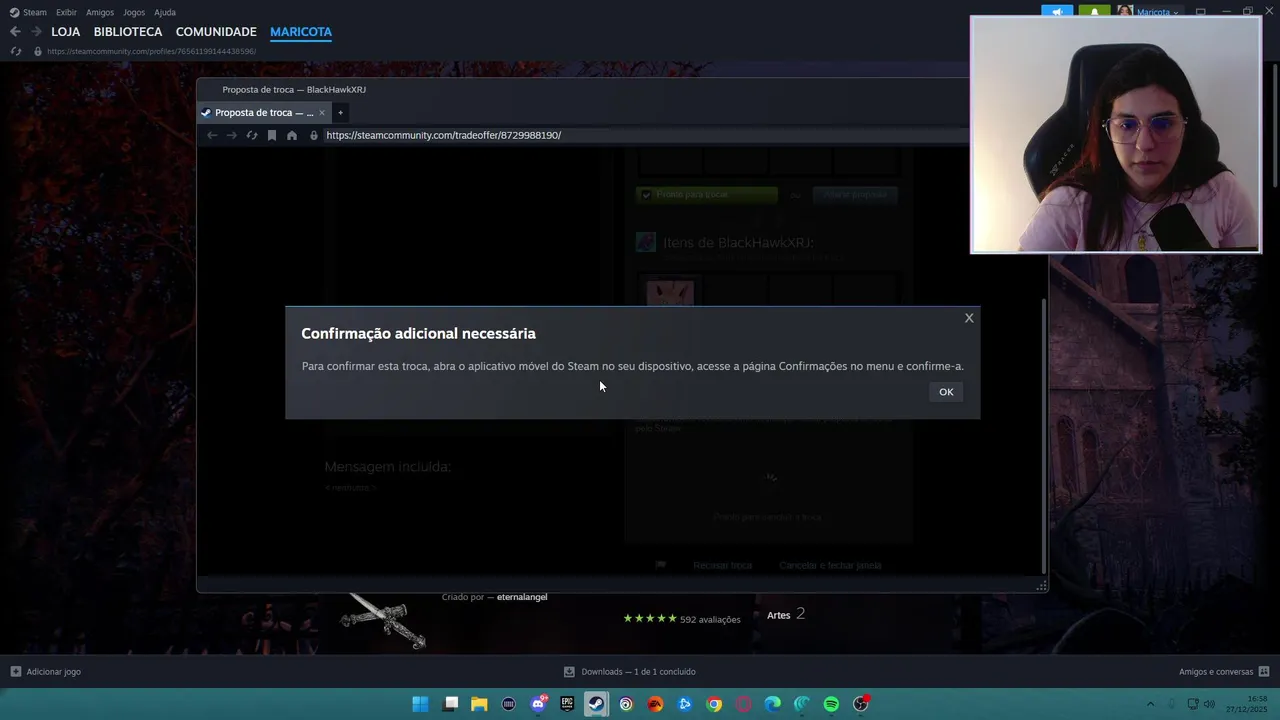Screen dimensions: 1280x720
Task: Click the trade window resize grip
Action: pyautogui.click(x=1041, y=586)
